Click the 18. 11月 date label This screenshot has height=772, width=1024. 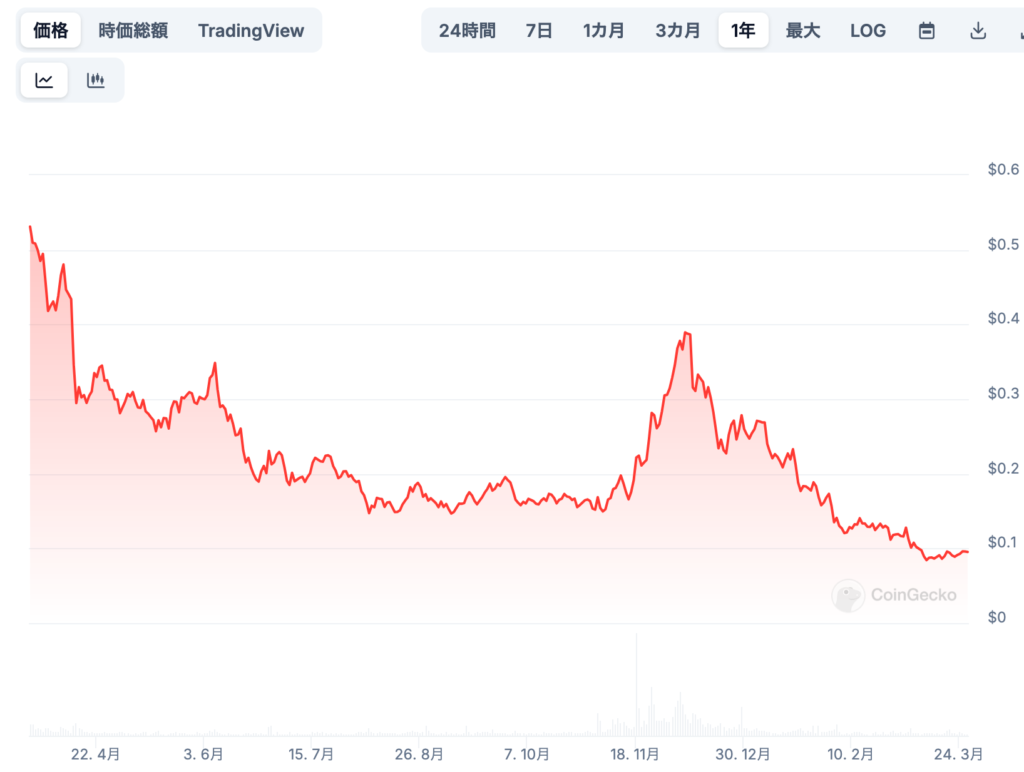click(x=635, y=755)
